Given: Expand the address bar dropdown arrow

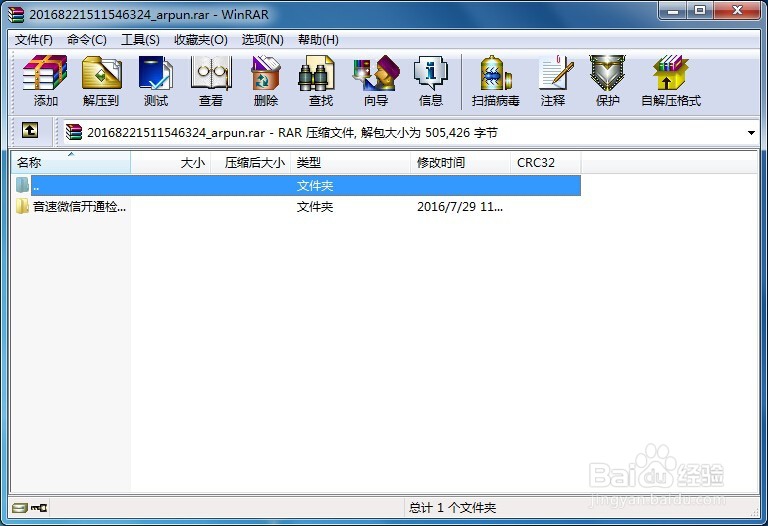Looking at the screenshot, I should coord(751,133).
